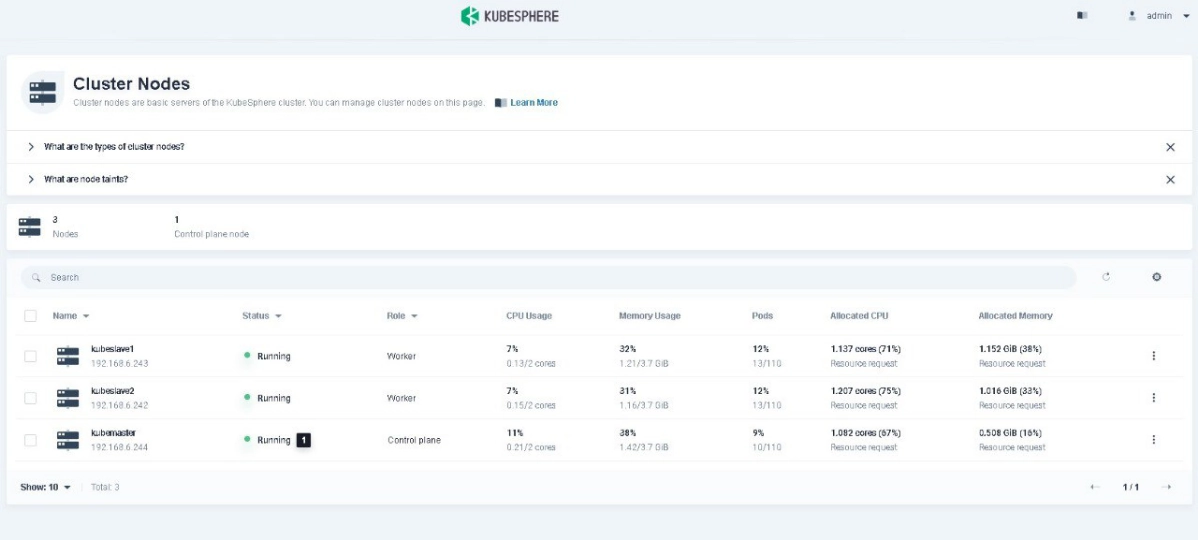Screen dimensions: 1198x540
Task: Click the 'CPU Usage' column header
Action: (529, 315)
